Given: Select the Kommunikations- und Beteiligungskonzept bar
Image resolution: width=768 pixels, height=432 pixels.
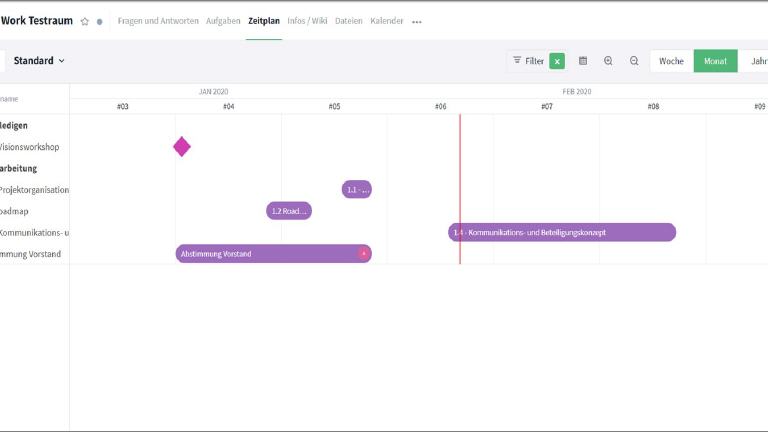Looking at the screenshot, I should tap(561, 233).
